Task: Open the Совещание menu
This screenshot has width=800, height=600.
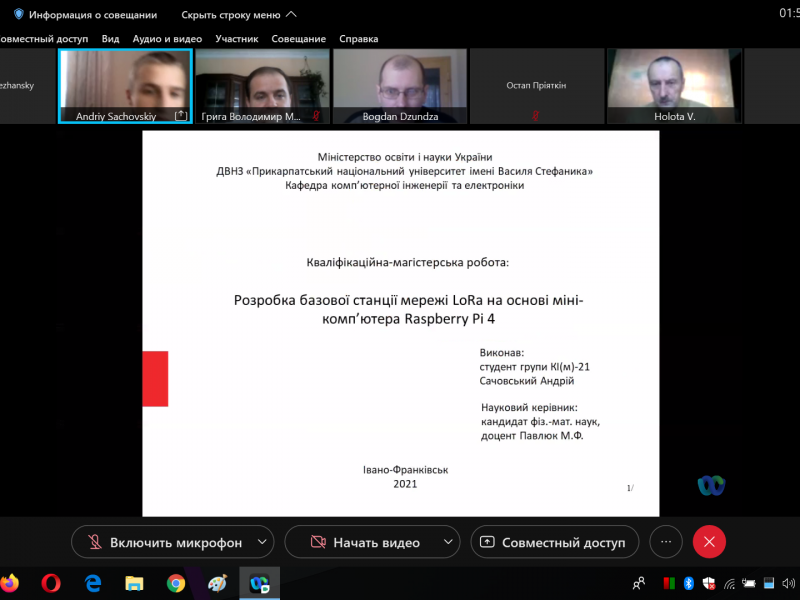Action: pos(299,39)
